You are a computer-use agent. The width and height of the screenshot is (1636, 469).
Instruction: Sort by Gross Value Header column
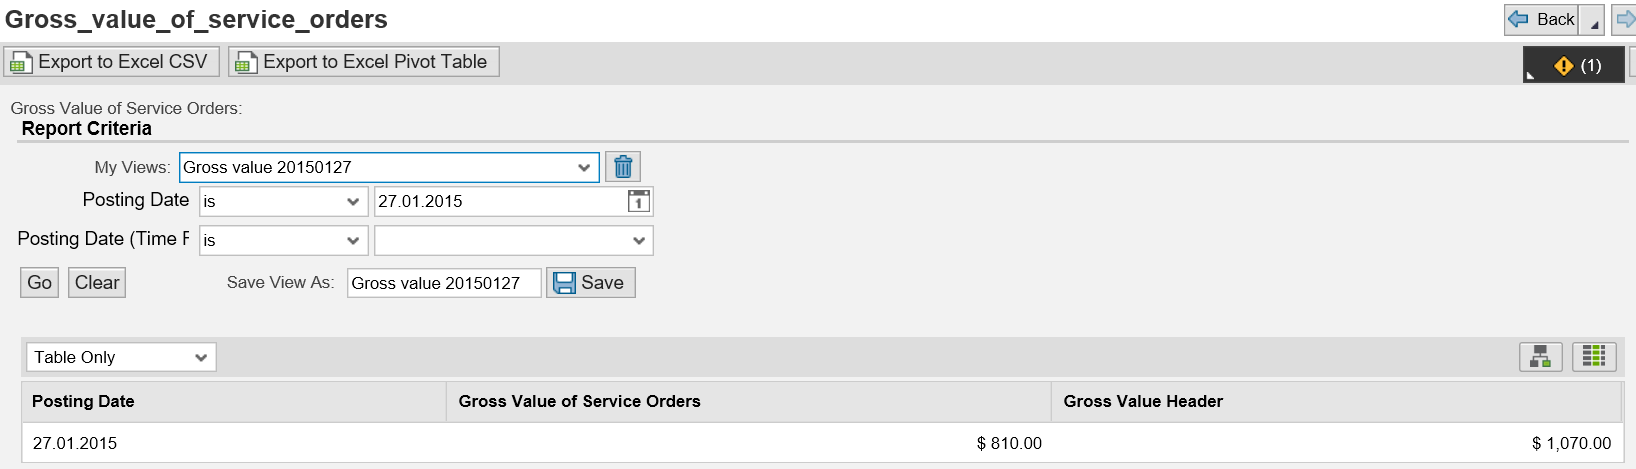coord(1143,401)
